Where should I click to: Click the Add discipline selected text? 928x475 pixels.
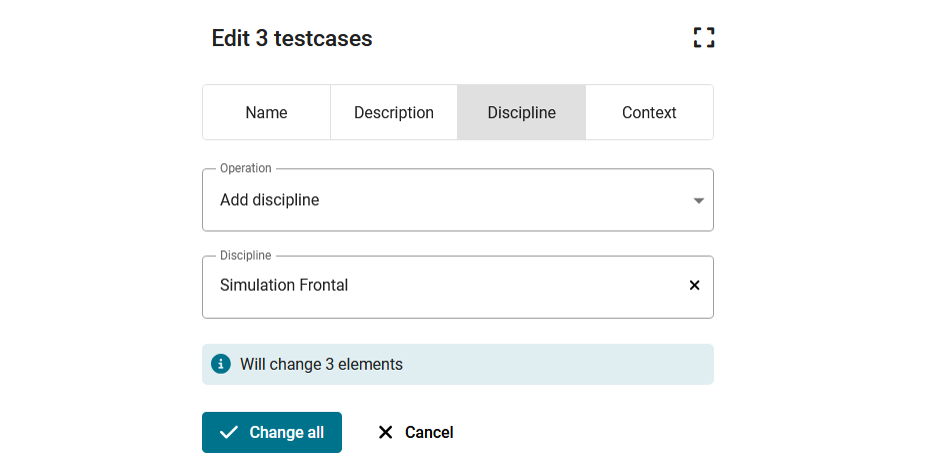point(270,200)
